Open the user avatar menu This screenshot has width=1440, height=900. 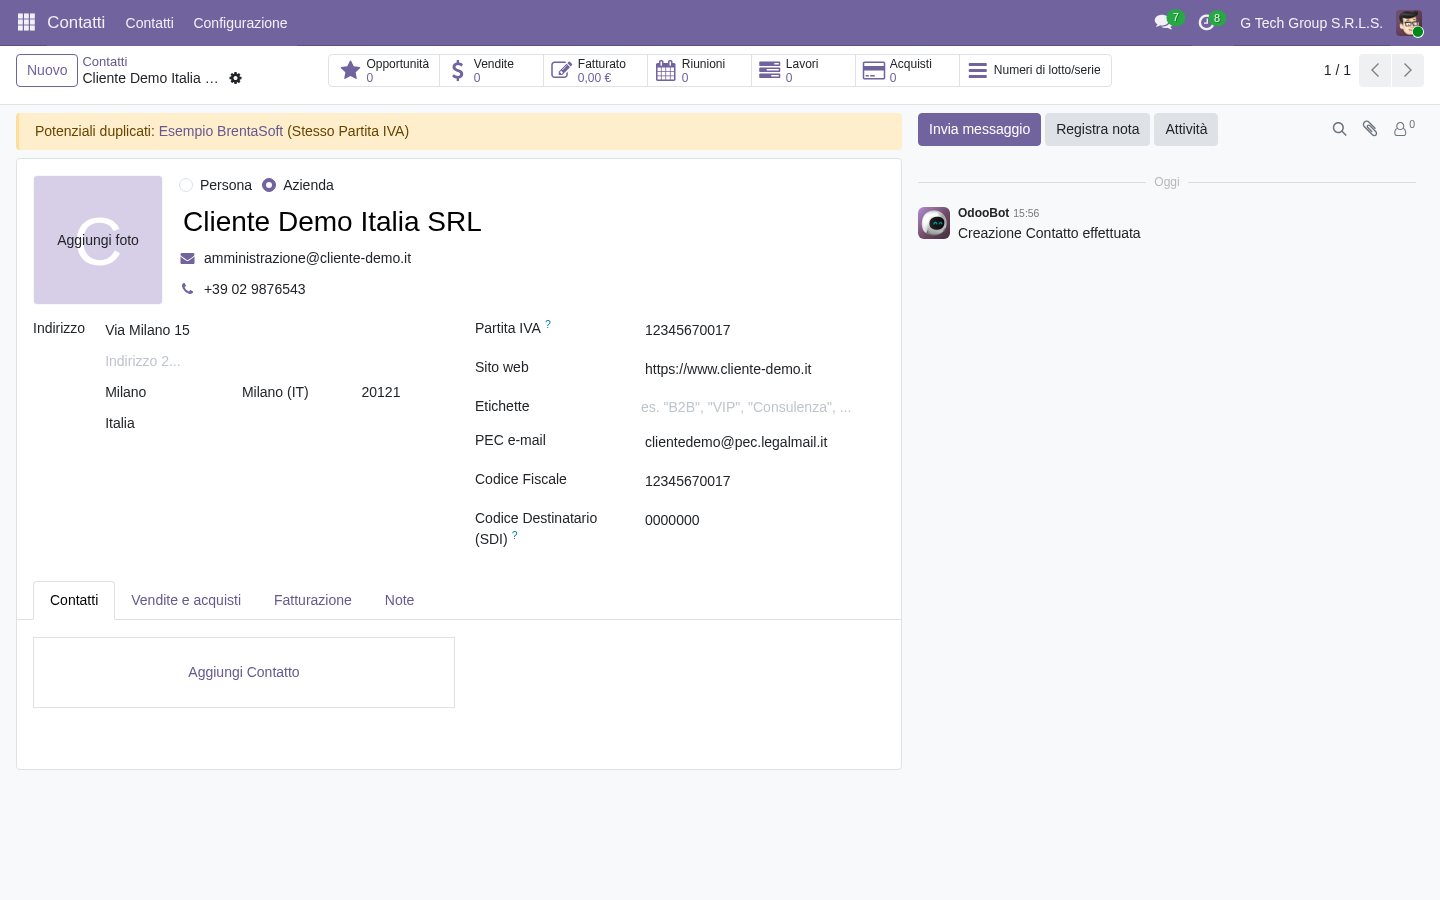pos(1409,23)
